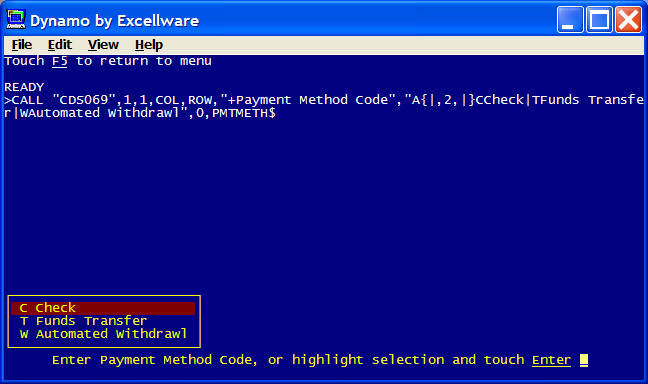
Task: Click the underlined F5 key label
Action: [60, 61]
